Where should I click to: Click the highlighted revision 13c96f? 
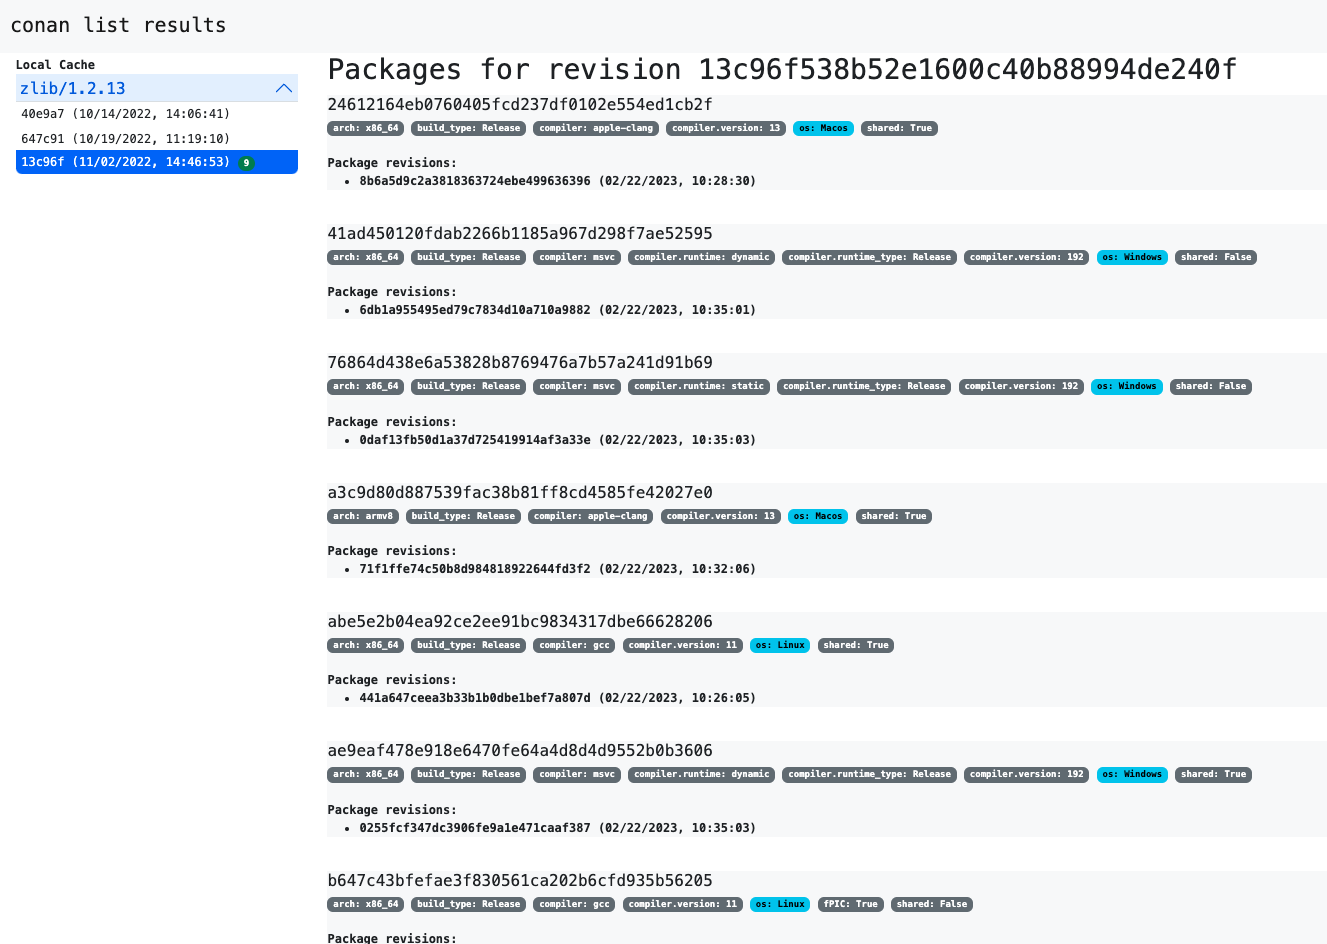point(125,161)
